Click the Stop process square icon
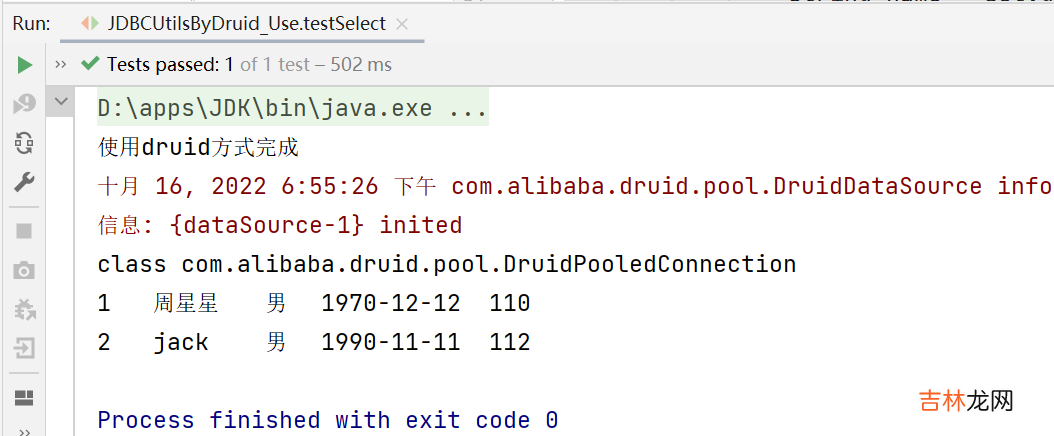This screenshot has width=1054, height=436. pos(24,231)
